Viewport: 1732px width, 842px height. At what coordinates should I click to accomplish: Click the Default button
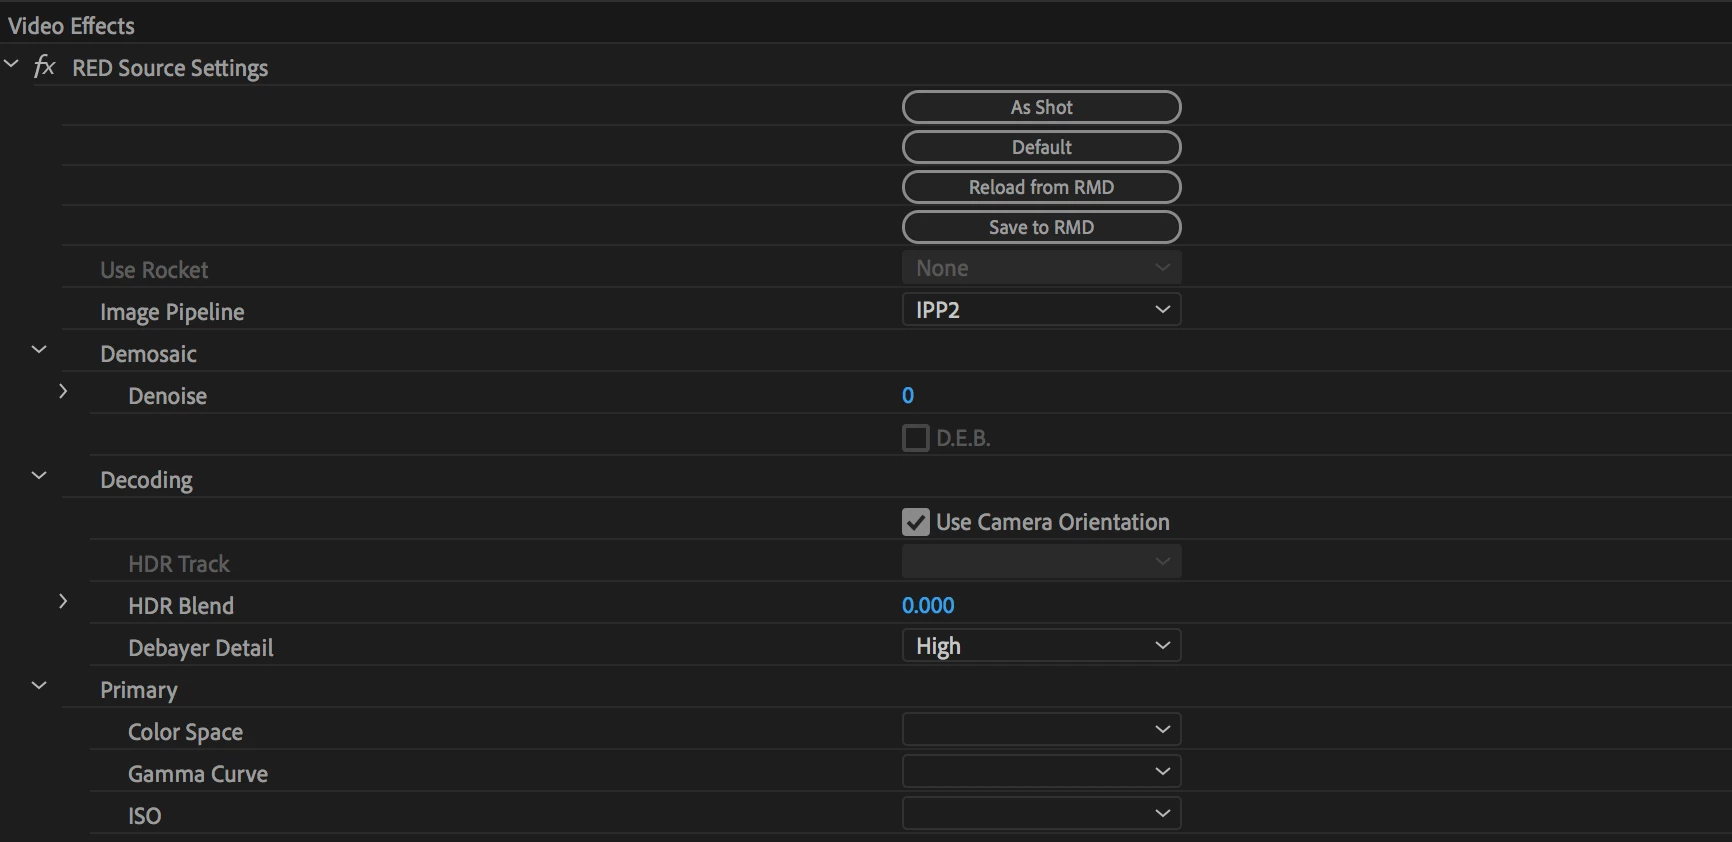[1041, 147]
